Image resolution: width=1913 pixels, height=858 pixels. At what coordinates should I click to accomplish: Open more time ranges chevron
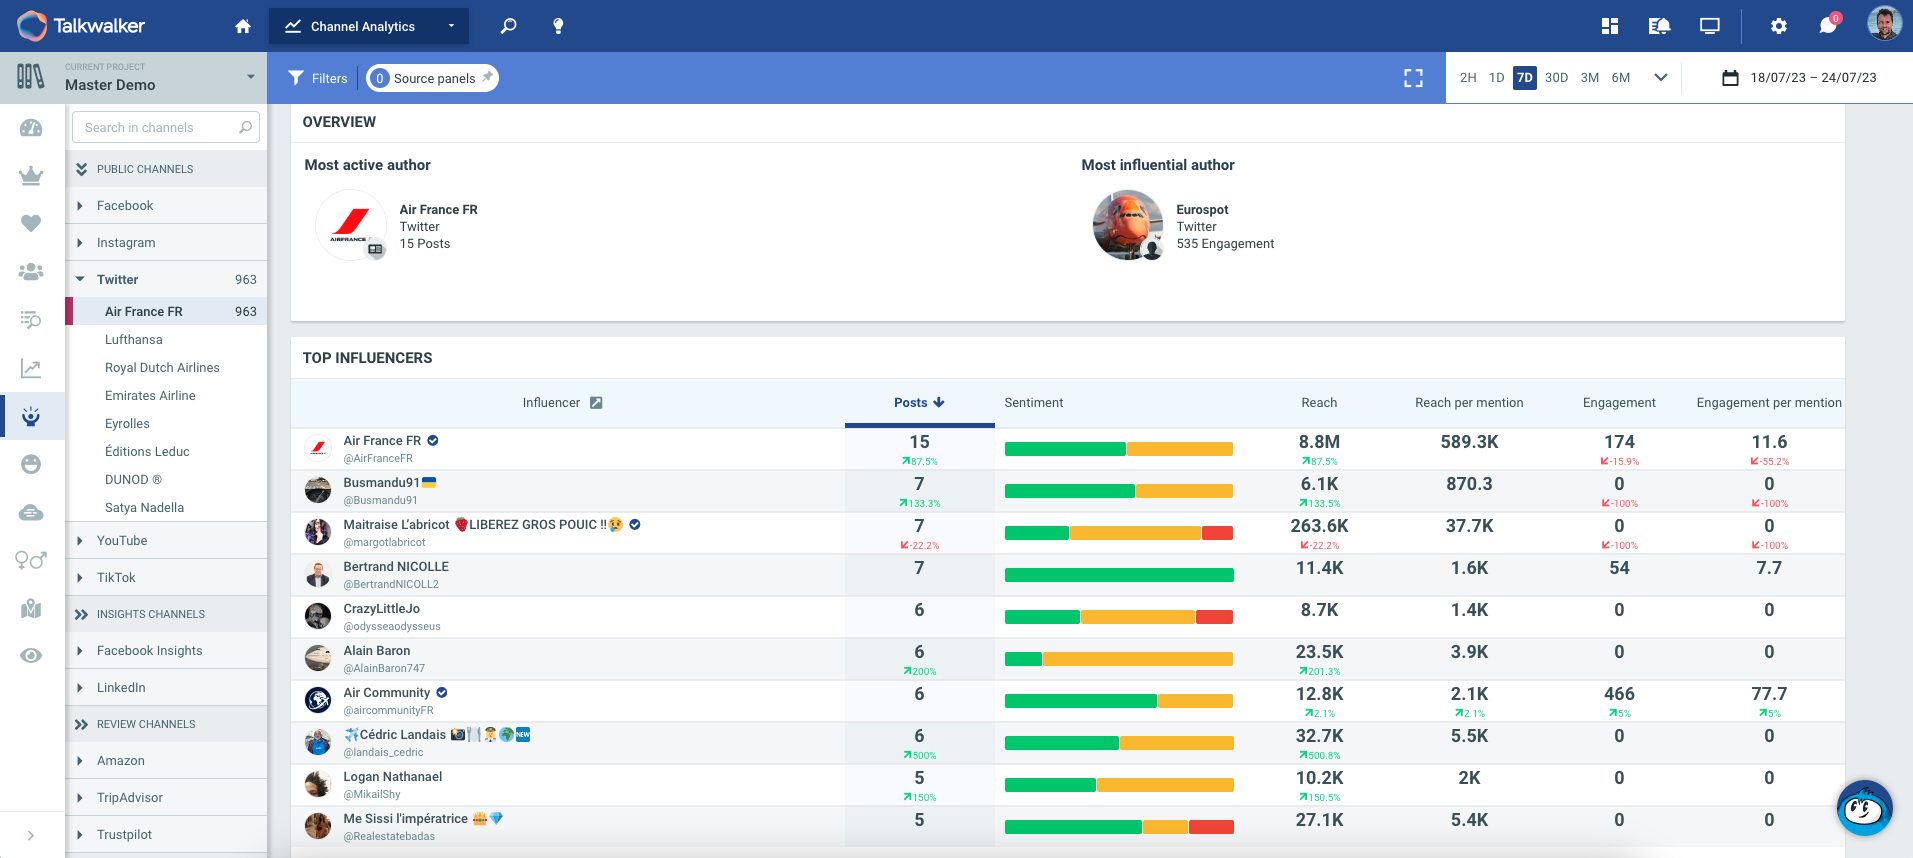tap(1661, 78)
